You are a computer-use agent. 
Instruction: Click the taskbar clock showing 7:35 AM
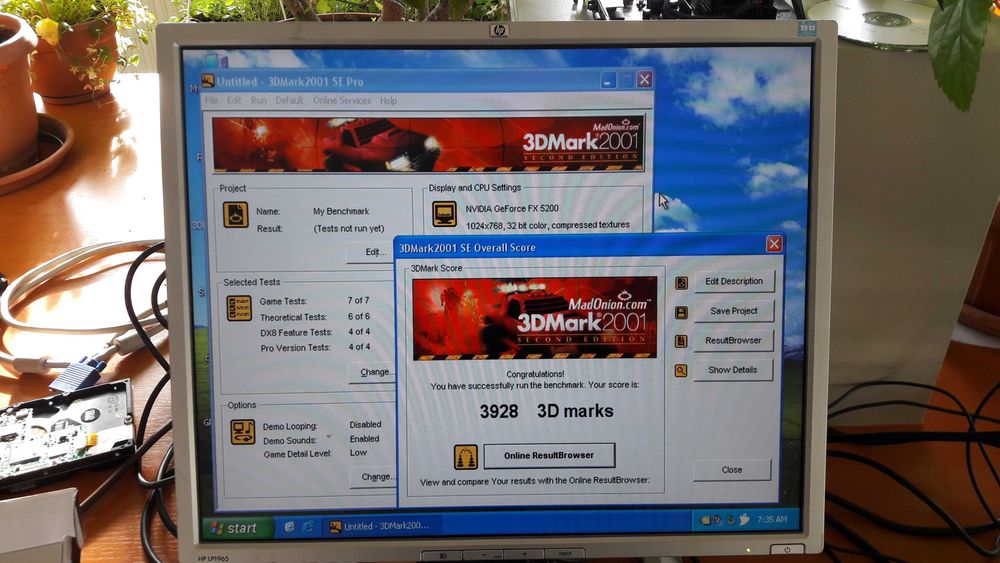[772, 520]
